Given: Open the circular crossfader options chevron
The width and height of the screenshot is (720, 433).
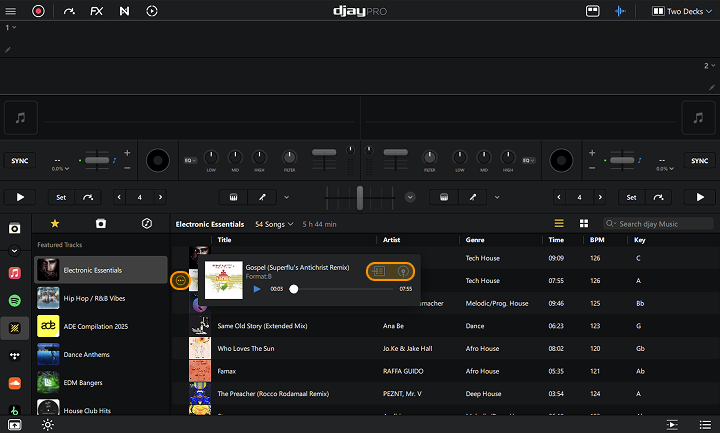Looking at the screenshot, I should pos(410,197).
